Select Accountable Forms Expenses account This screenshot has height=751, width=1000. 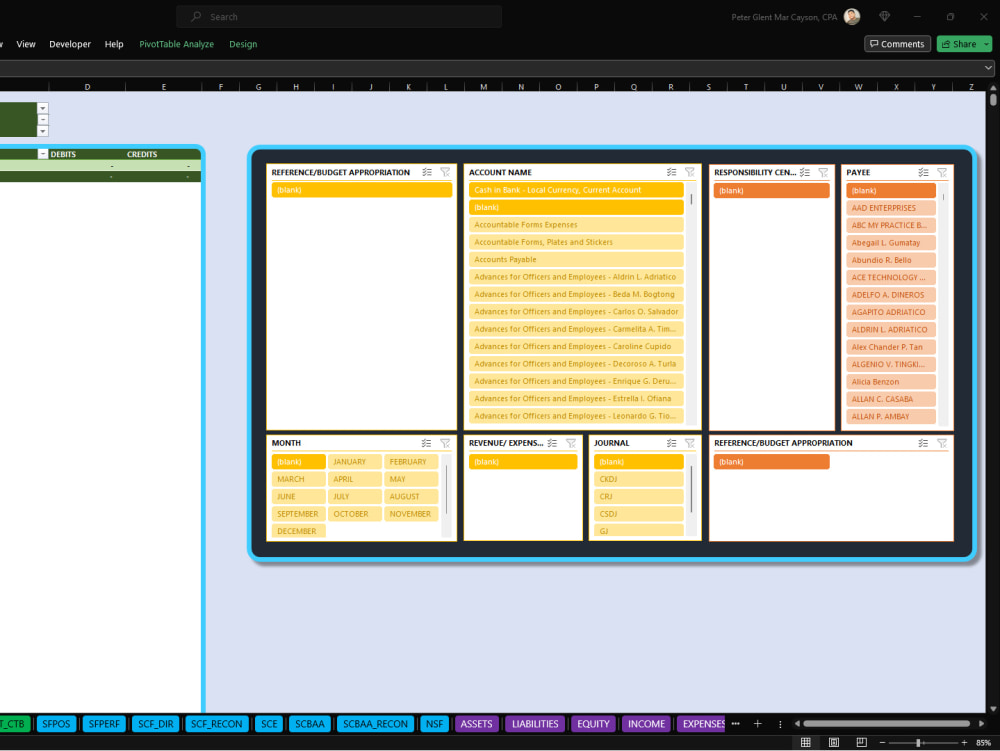tap(576, 224)
